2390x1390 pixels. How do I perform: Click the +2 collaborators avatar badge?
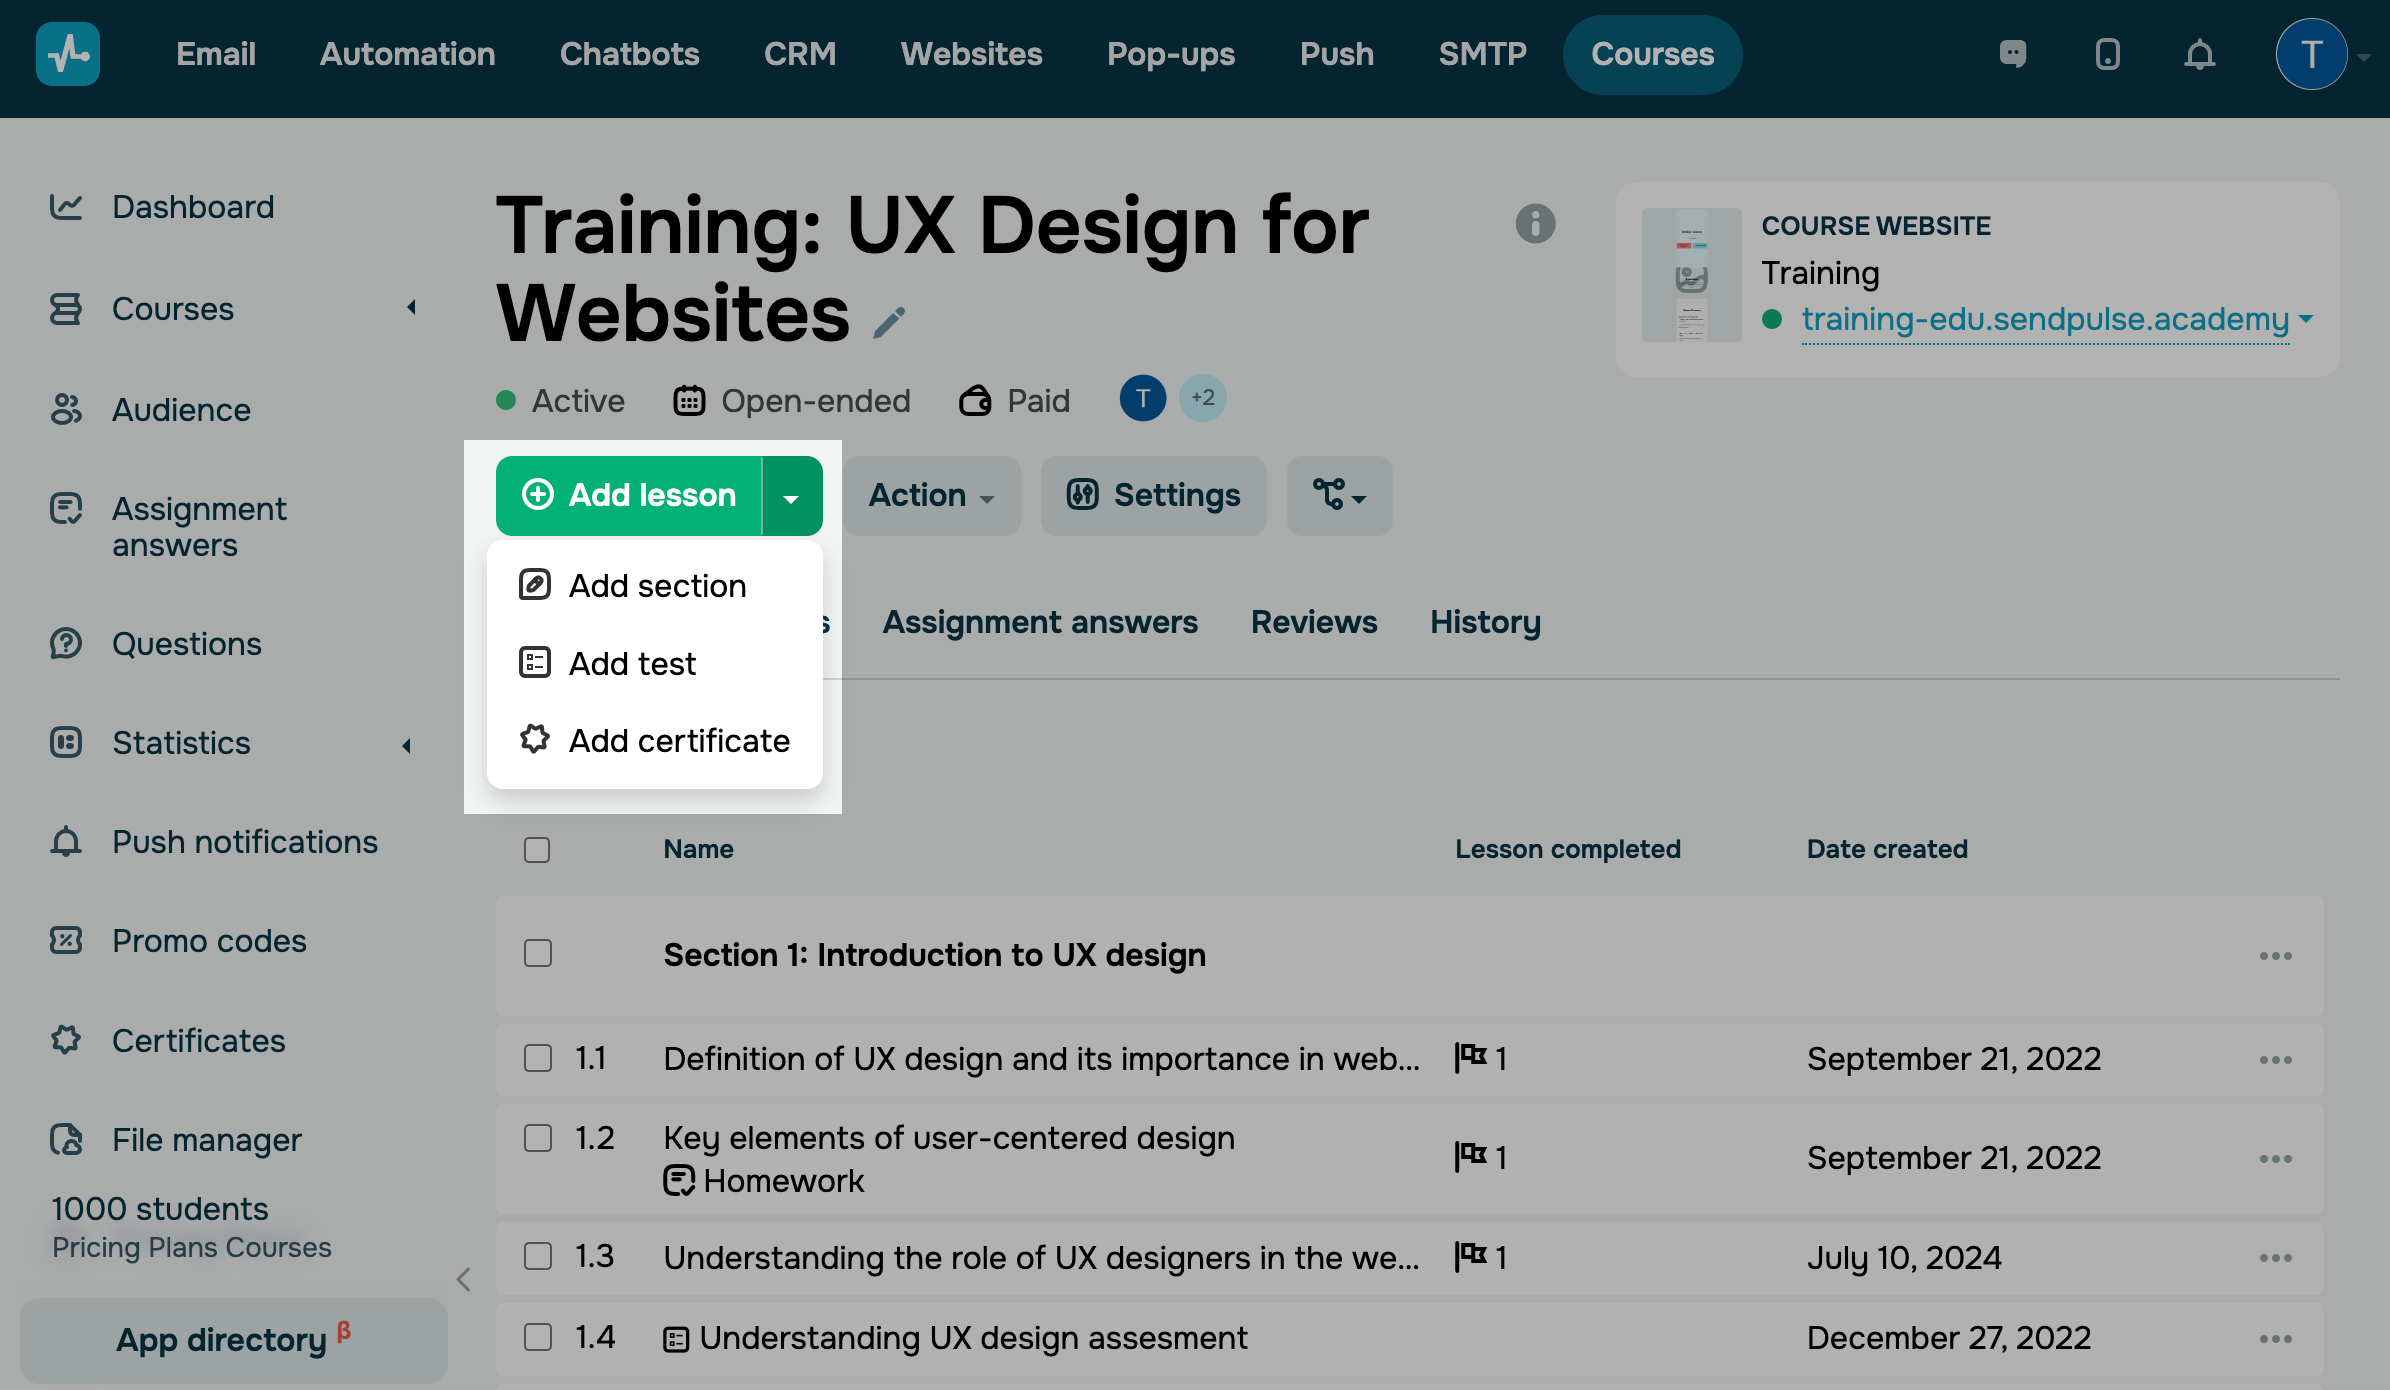click(1202, 398)
